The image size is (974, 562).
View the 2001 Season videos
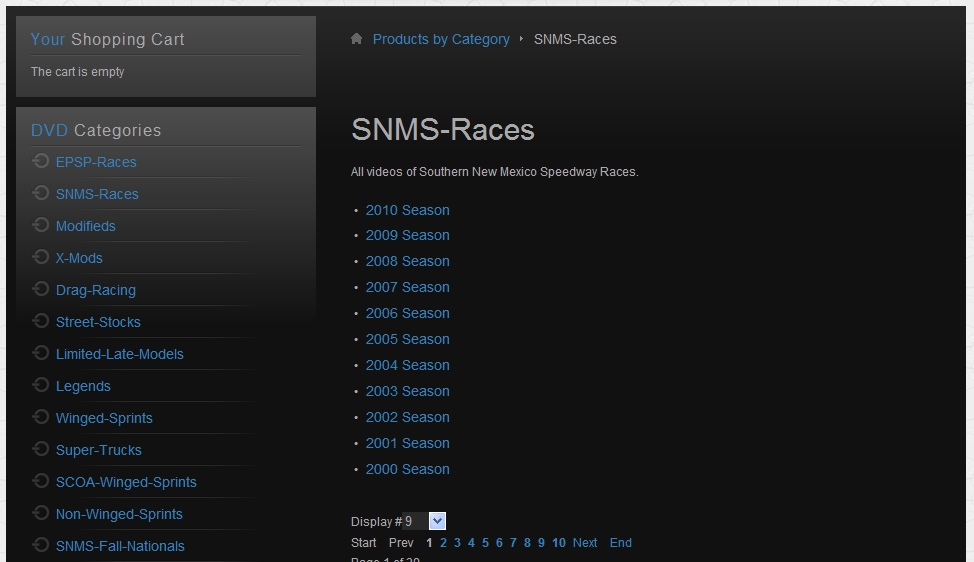(x=407, y=443)
